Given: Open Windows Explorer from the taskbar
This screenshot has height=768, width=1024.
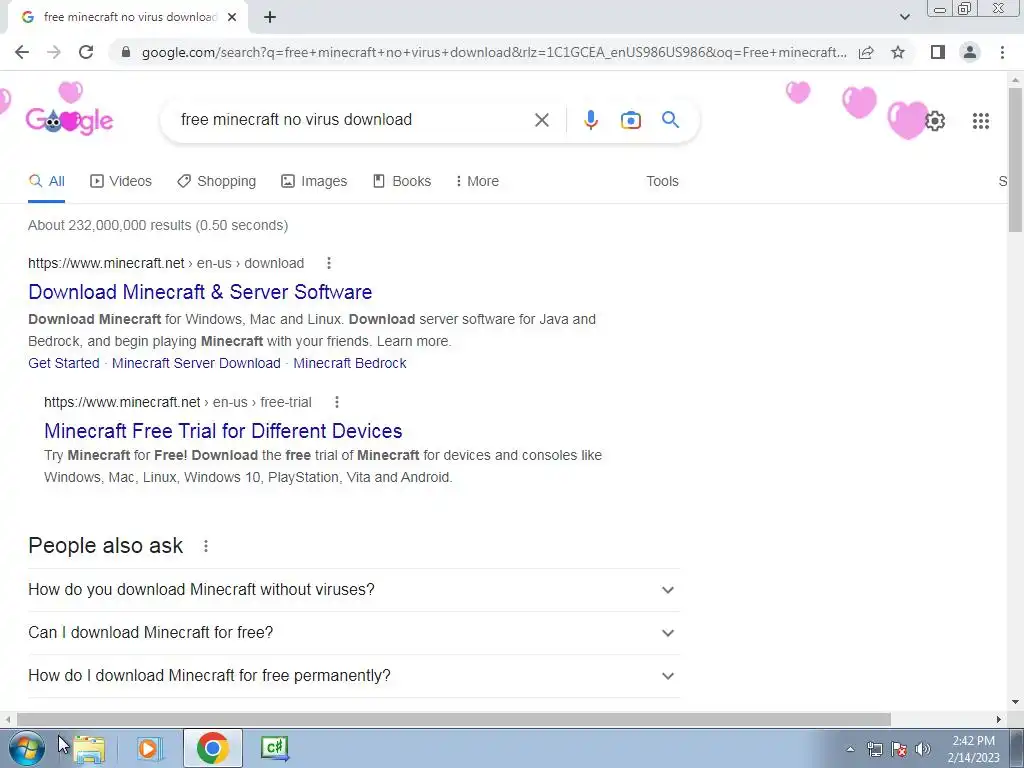Looking at the screenshot, I should coord(89,748).
